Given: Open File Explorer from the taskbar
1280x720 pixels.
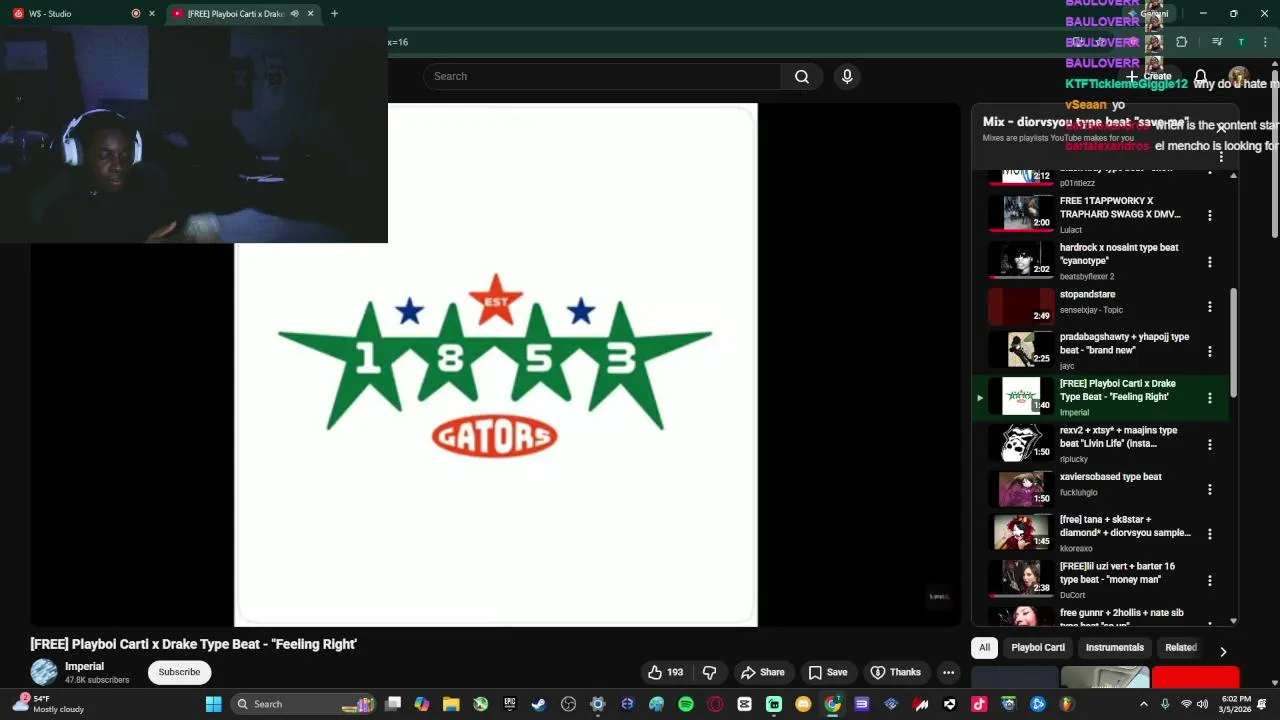Looking at the screenshot, I should point(451,704).
